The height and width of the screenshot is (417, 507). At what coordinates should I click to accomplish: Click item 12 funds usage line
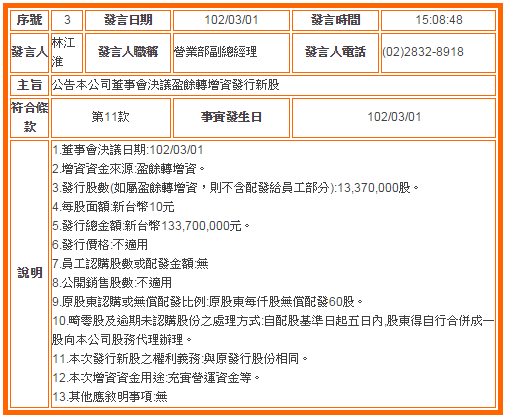[156, 378]
